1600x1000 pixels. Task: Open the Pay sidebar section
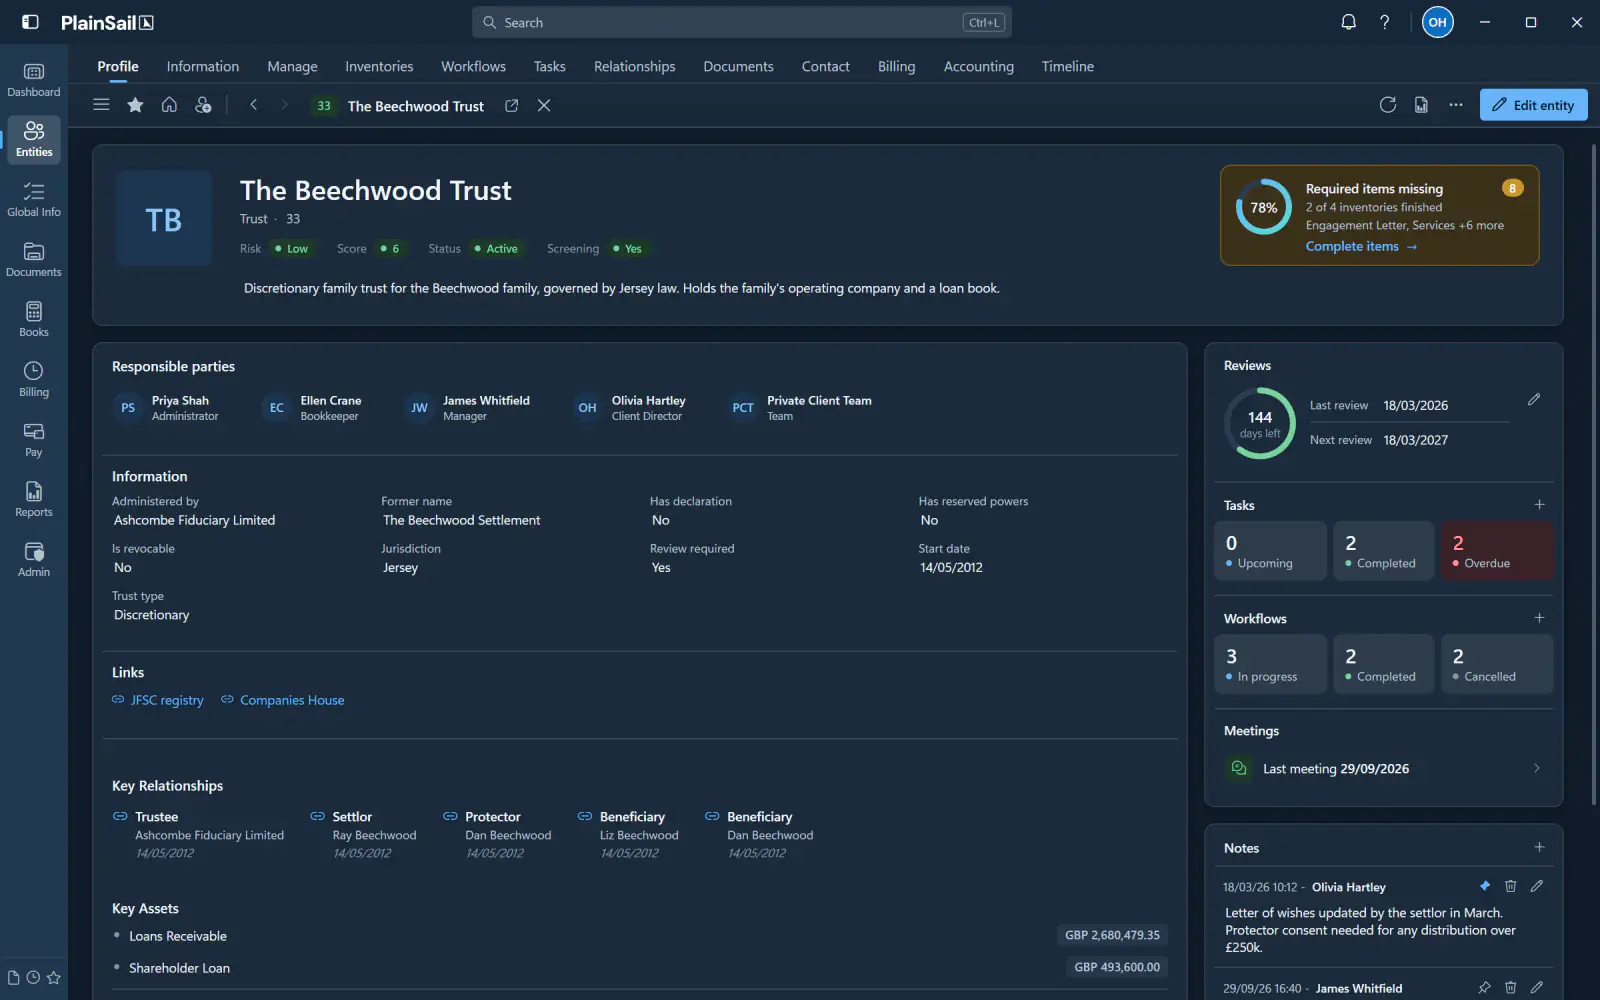click(34, 440)
